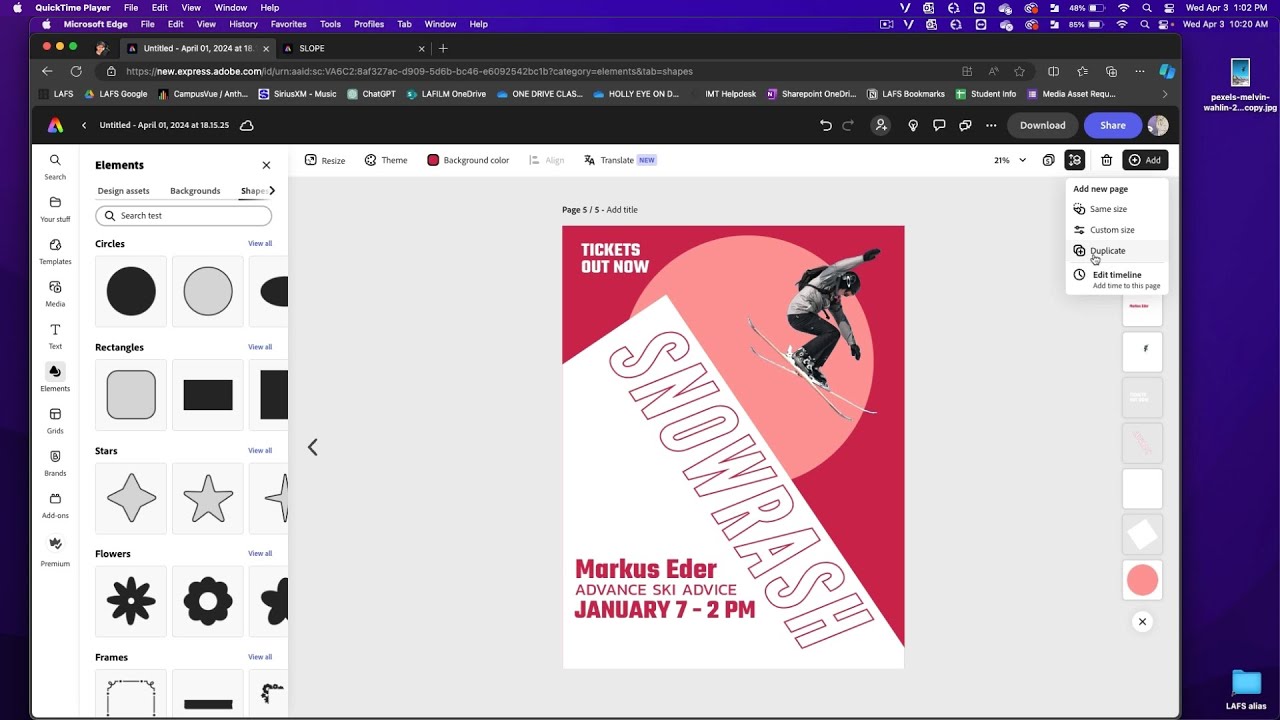Go back with the header chevron beside Untitled

pos(84,125)
